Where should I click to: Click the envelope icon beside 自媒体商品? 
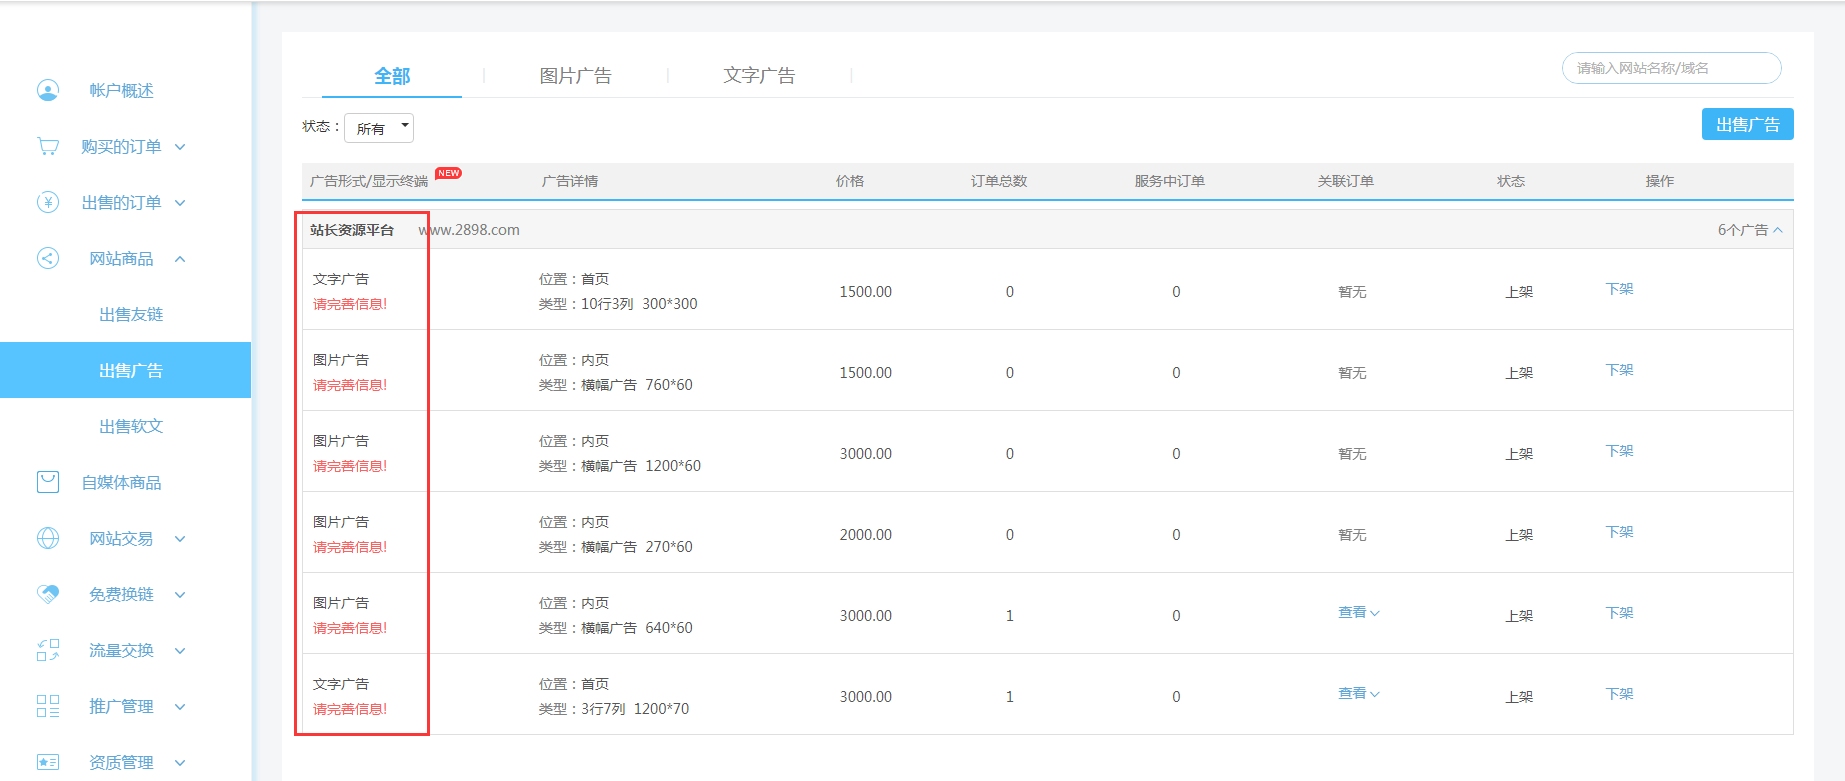coord(48,482)
